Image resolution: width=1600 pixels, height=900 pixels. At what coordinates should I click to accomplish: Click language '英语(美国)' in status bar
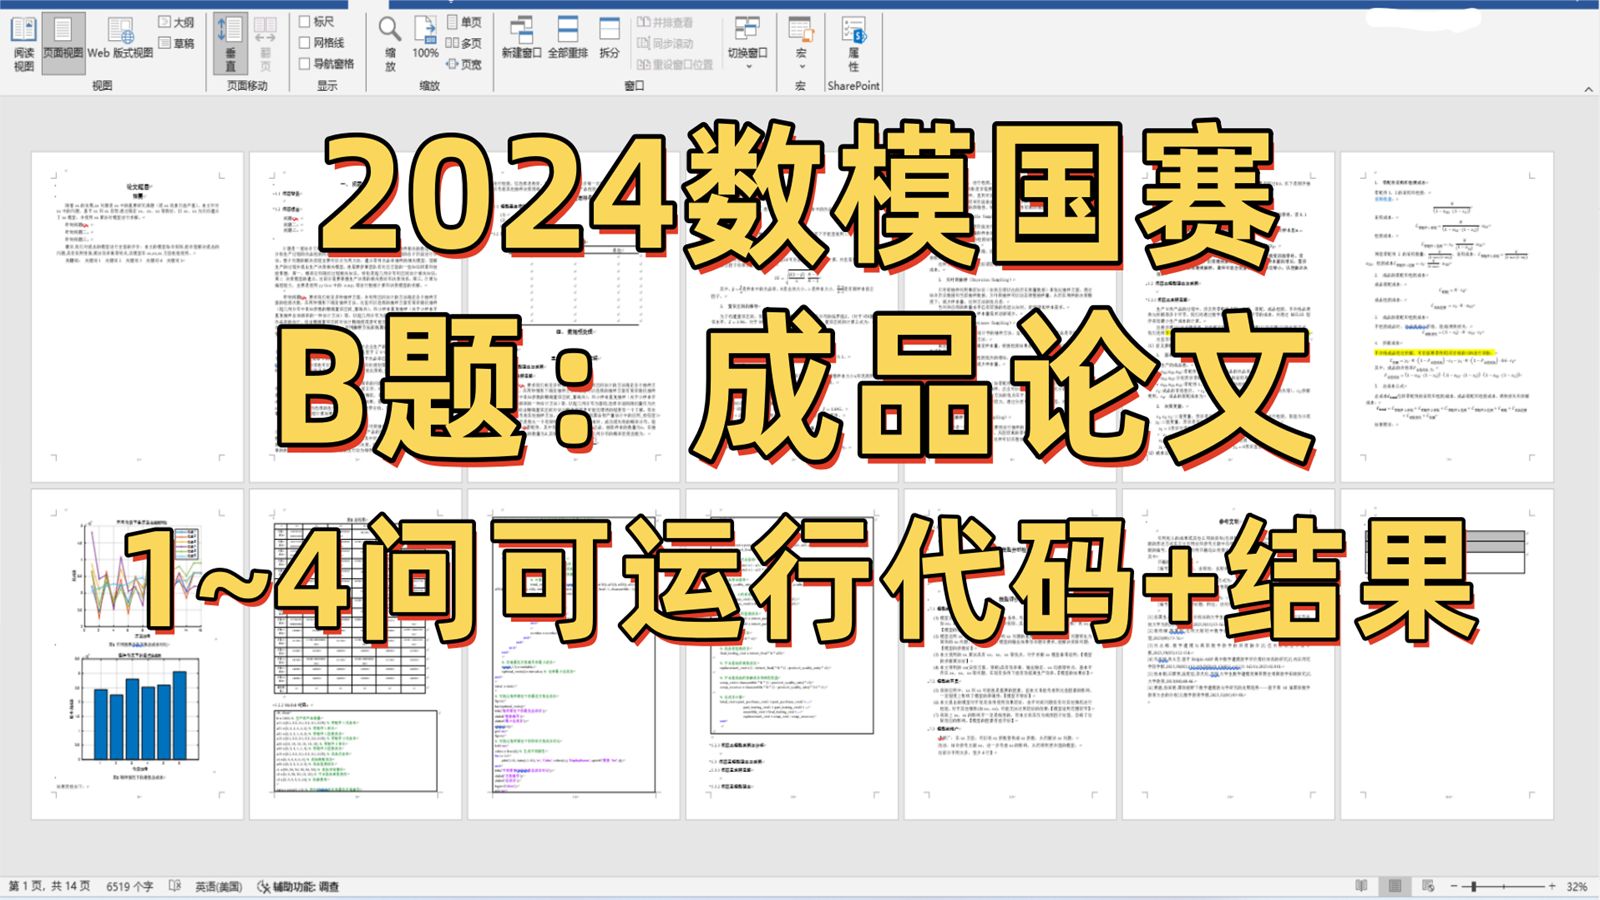click(x=218, y=887)
